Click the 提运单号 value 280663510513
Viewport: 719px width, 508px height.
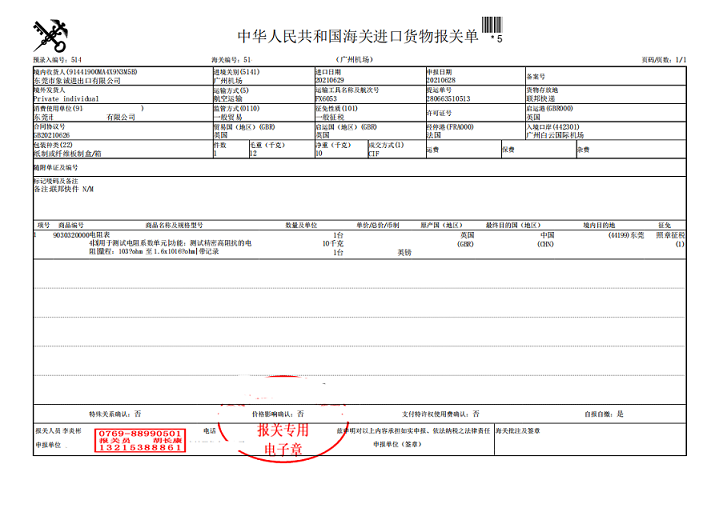click(448, 100)
